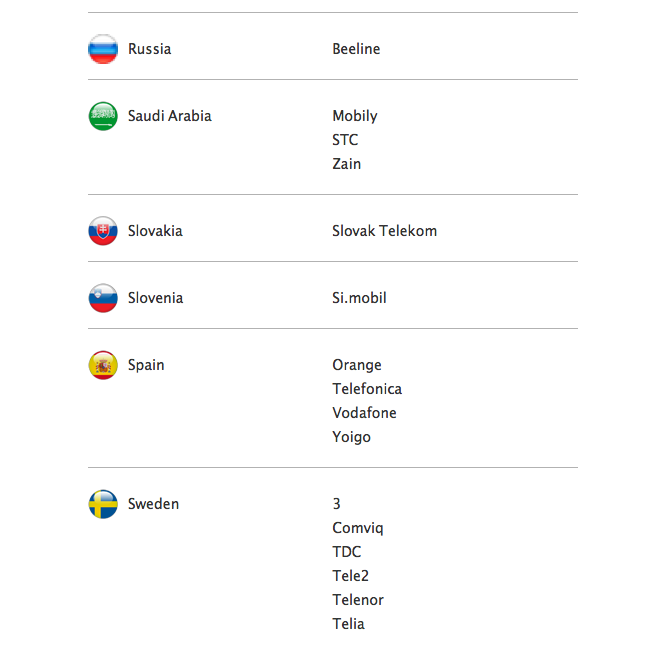The height and width of the screenshot is (651, 670).
Task: Click the Beeline carrier text
Action: click(356, 49)
